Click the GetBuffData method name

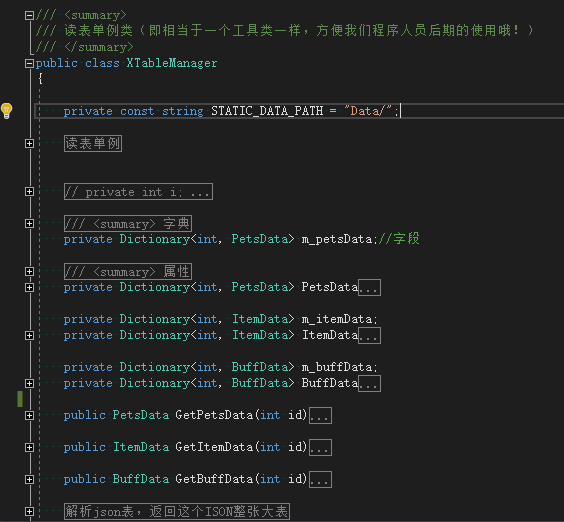(x=214, y=479)
